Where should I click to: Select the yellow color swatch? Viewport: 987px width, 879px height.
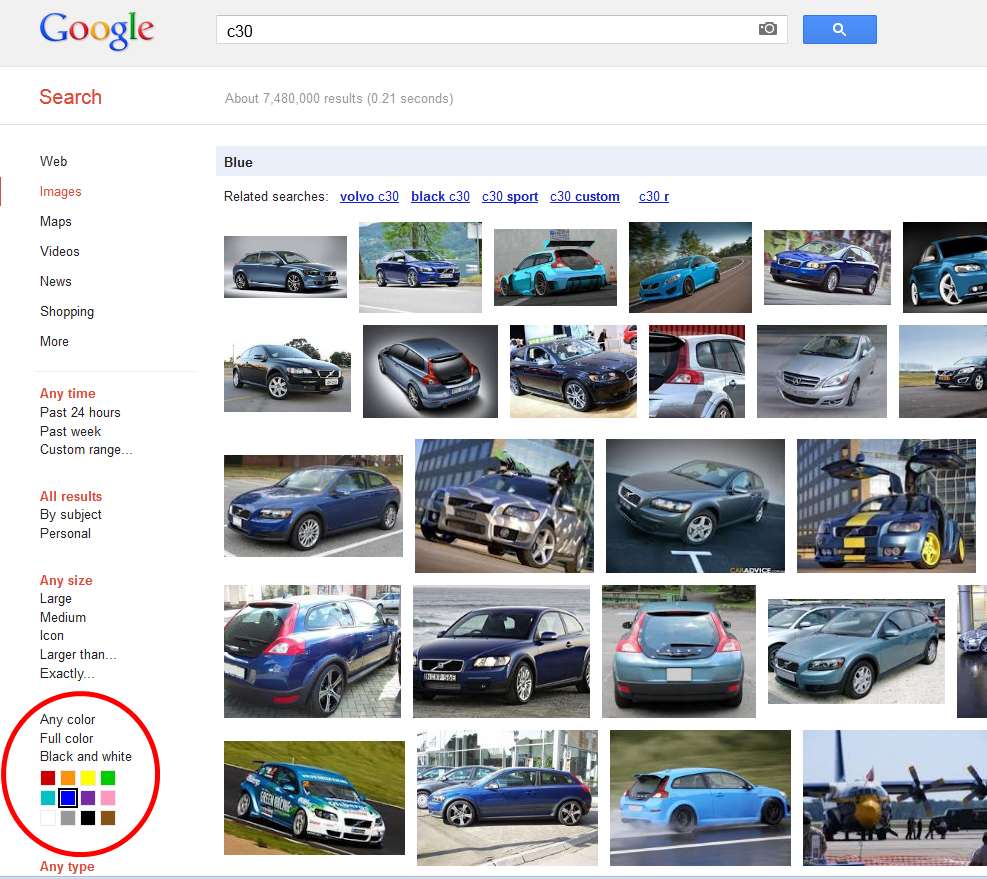click(x=88, y=778)
